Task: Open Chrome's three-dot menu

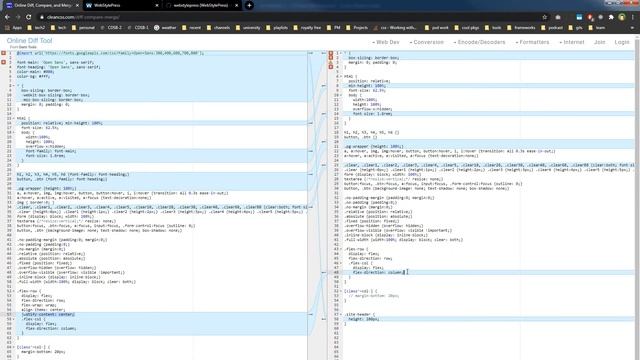Action: pos(633,17)
